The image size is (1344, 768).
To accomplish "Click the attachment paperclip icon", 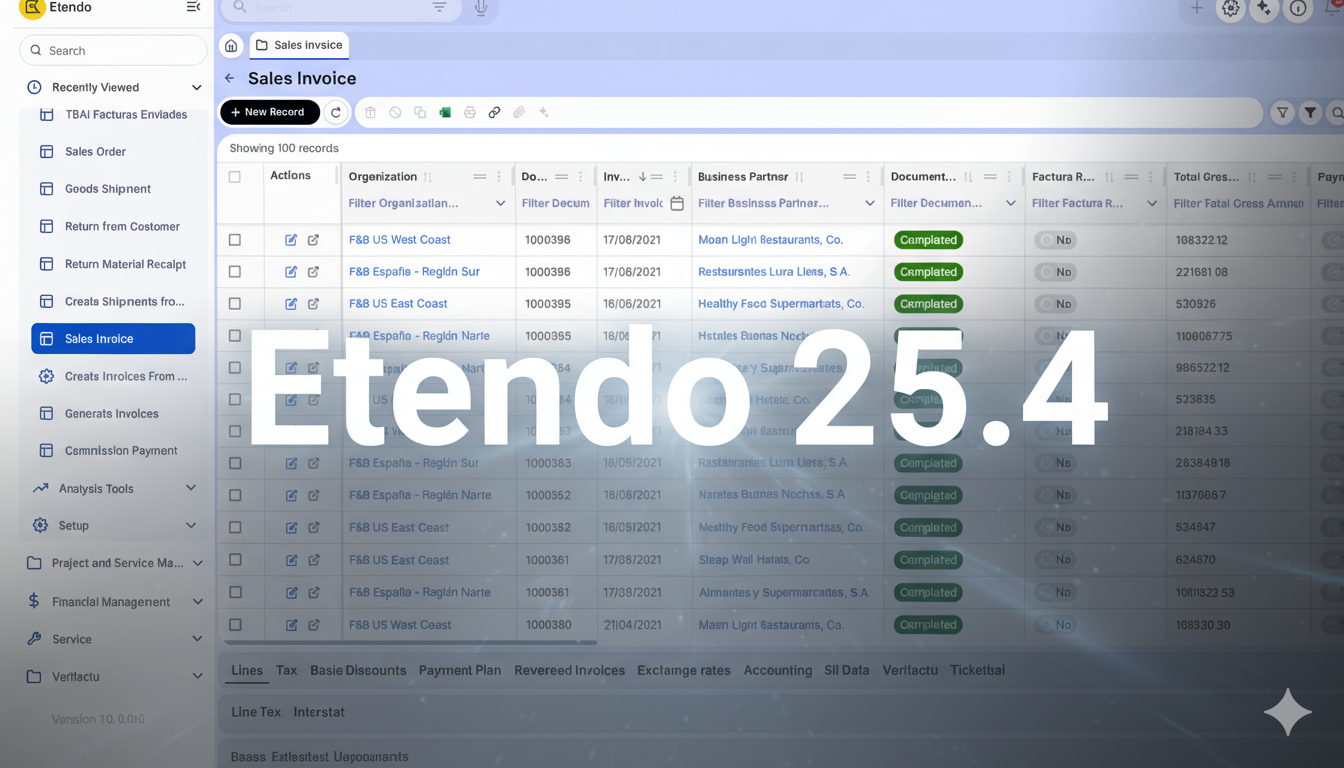I will click(519, 113).
